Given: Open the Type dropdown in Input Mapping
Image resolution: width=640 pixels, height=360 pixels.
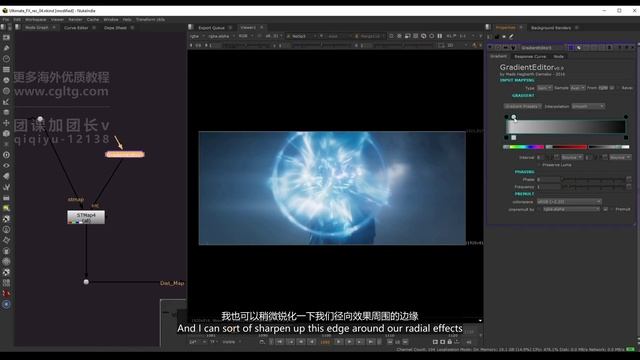Looking at the screenshot, I should point(544,88).
